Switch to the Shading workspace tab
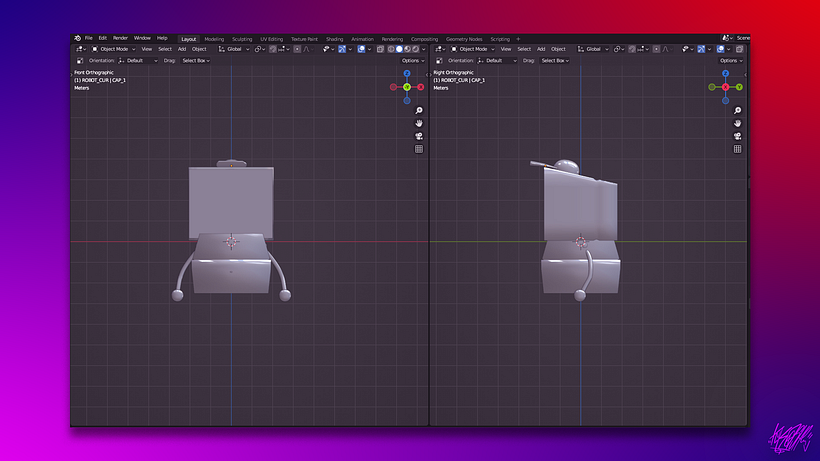The image size is (820, 461). click(334, 39)
